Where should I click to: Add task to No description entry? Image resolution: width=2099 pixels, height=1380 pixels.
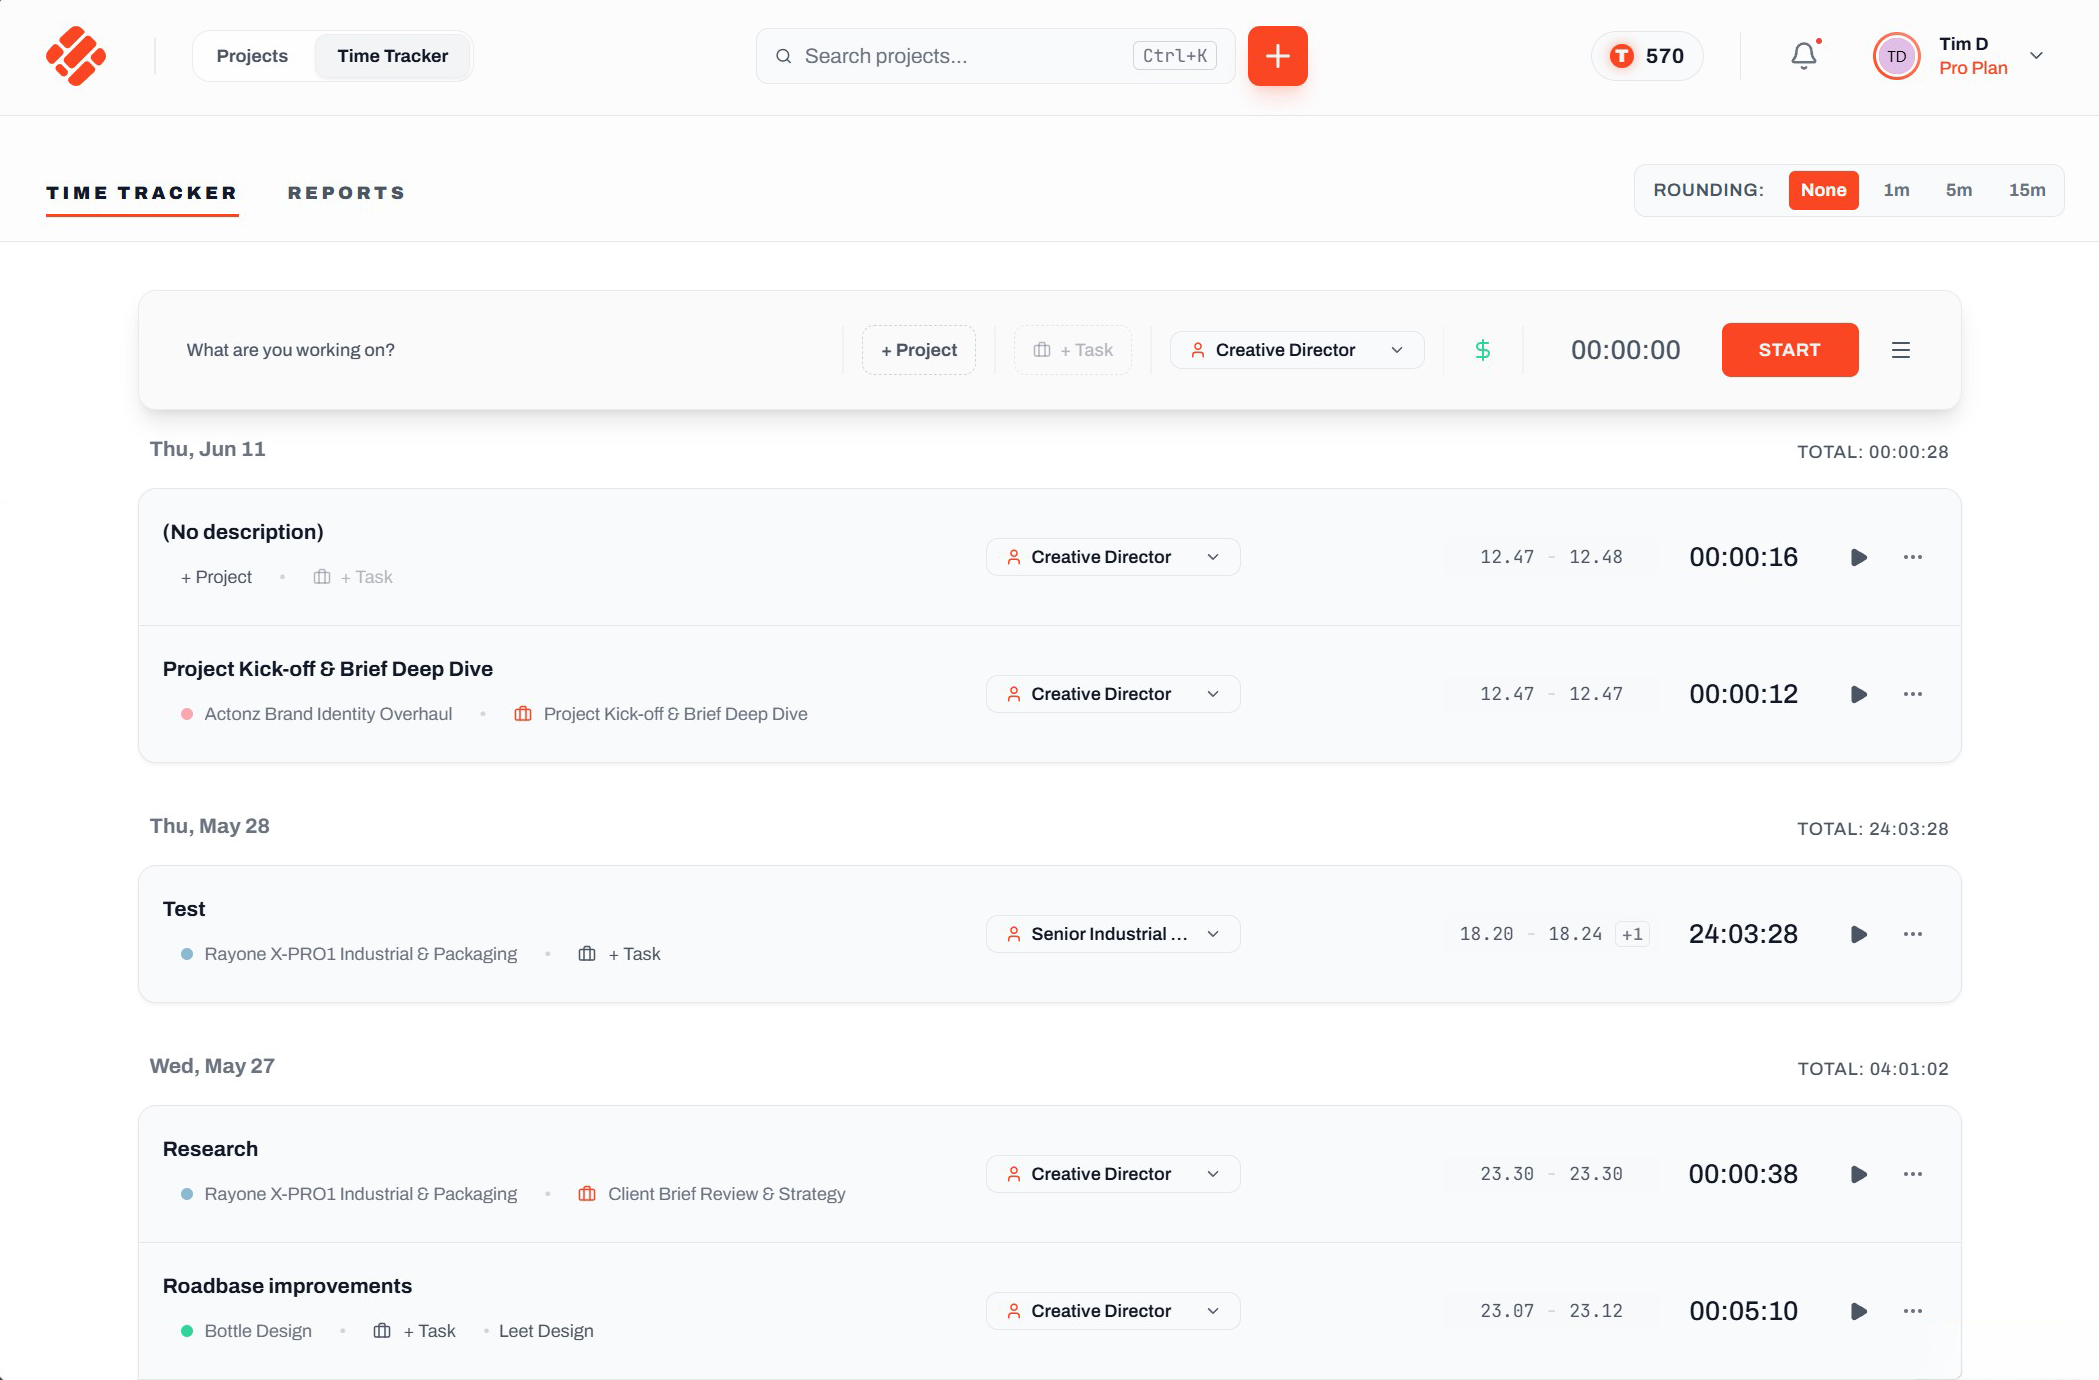pyautogui.click(x=353, y=577)
